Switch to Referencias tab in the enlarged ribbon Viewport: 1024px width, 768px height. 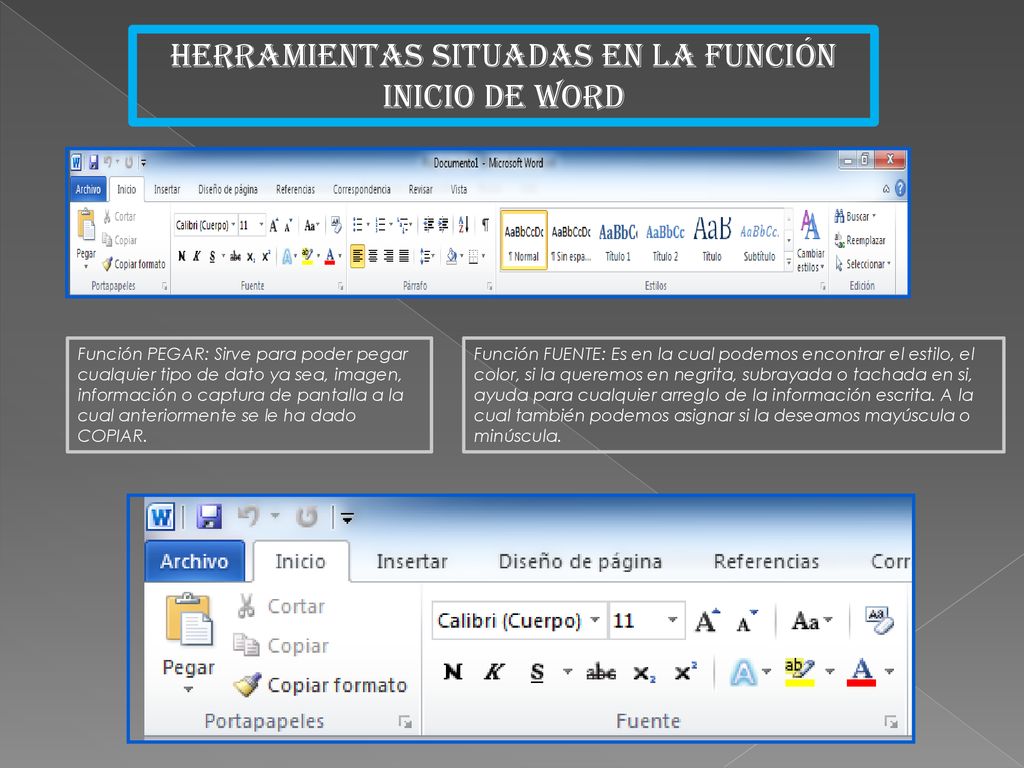767,562
